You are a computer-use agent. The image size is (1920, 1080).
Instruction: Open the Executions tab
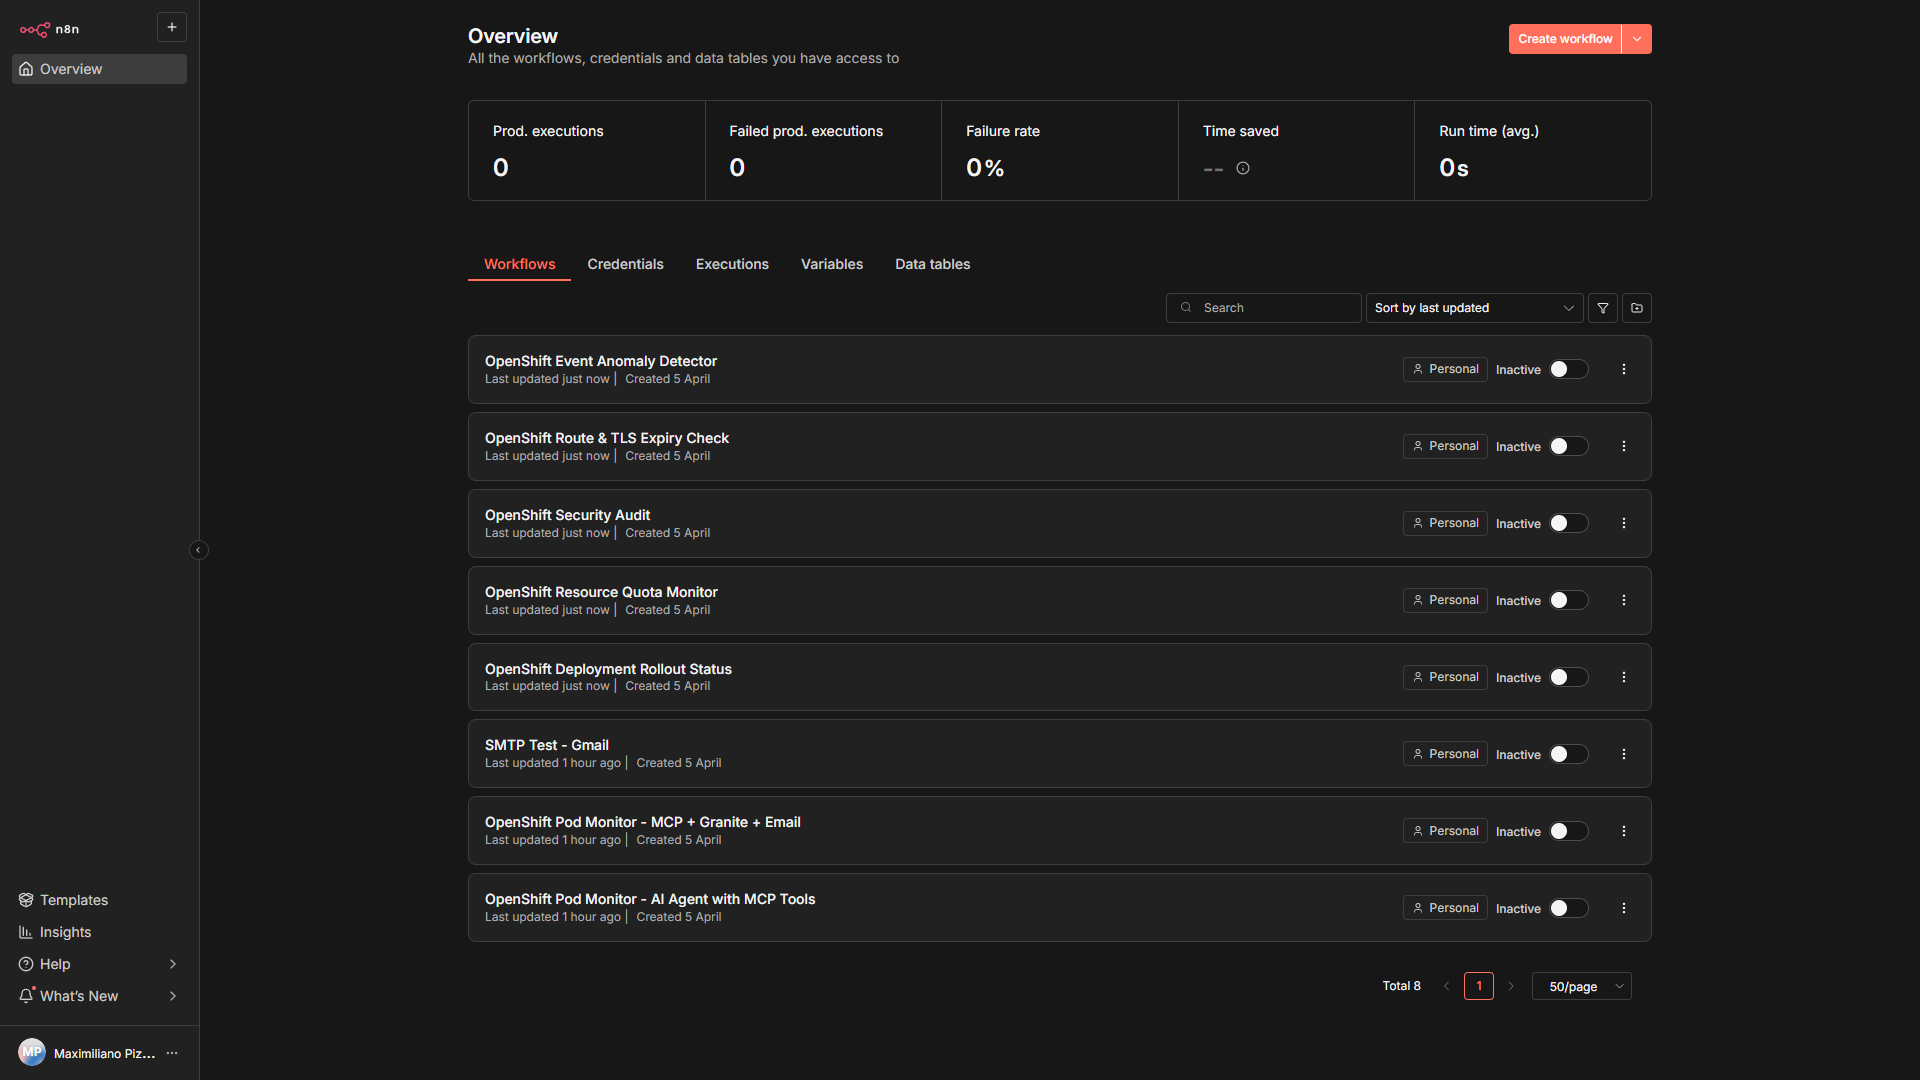[x=732, y=264]
